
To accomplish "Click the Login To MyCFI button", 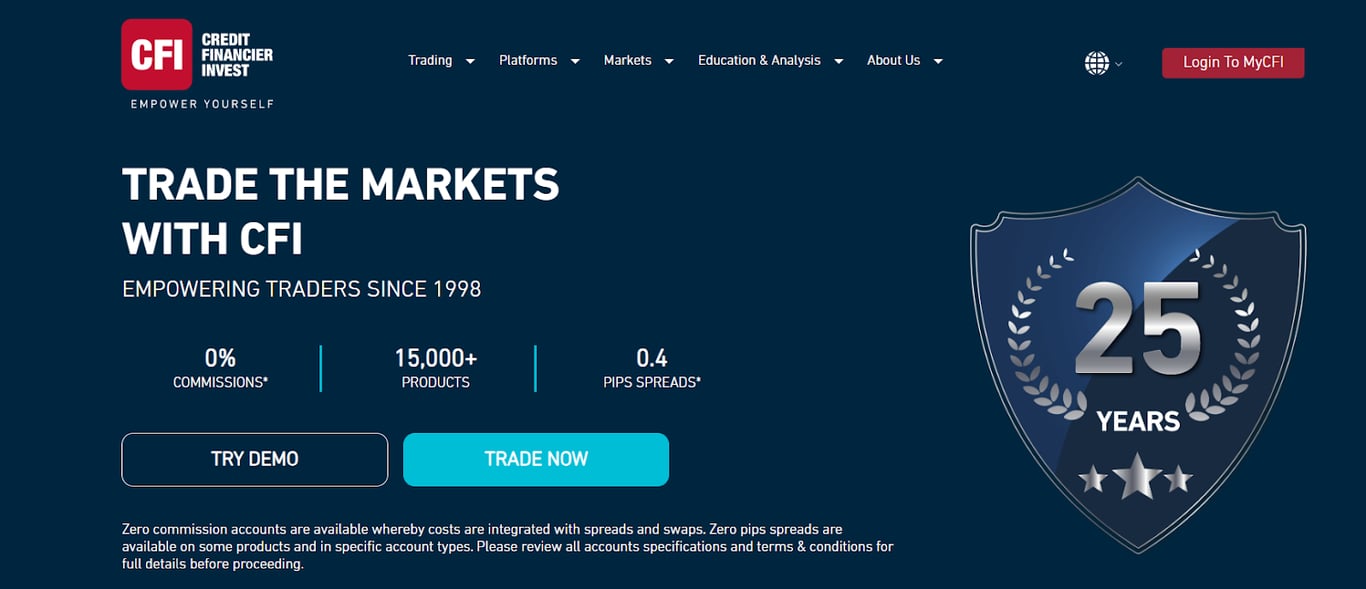I will (1233, 62).
